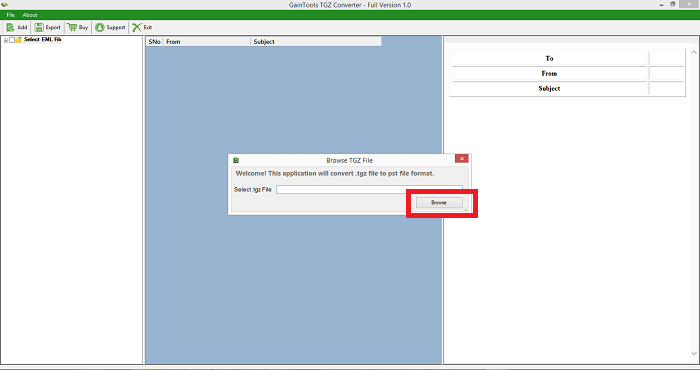Click the green icon in Browse TGZ File dialog title
700x370 pixels.
pos(236,160)
